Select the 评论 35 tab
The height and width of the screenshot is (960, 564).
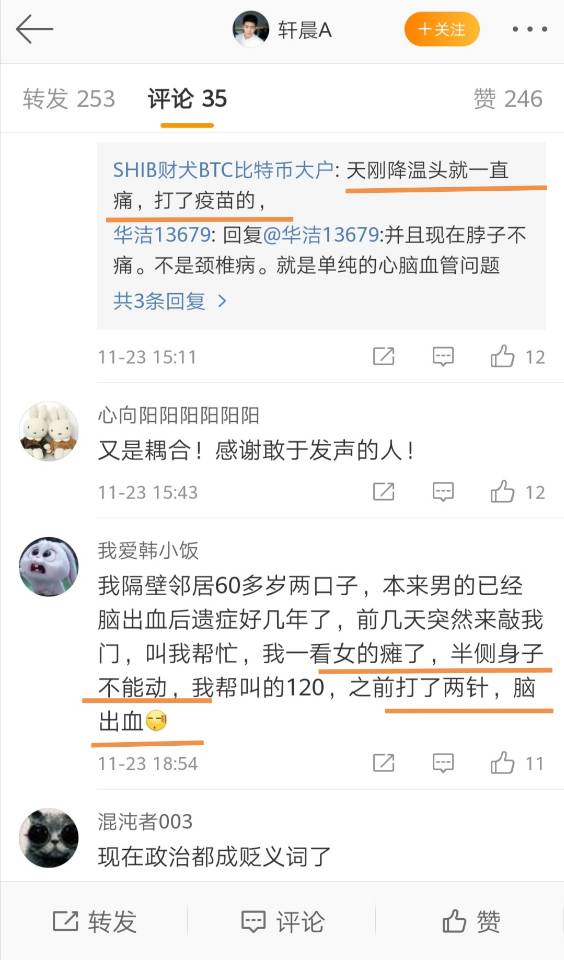pos(187,99)
